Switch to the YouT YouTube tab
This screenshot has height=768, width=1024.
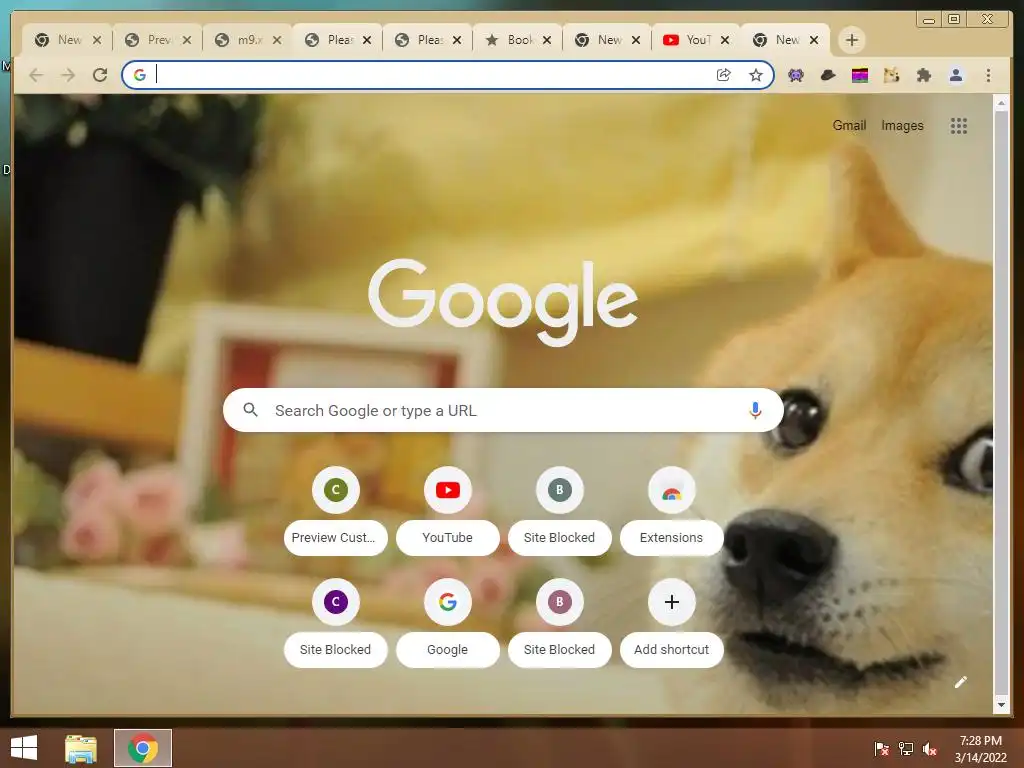pos(696,40)
